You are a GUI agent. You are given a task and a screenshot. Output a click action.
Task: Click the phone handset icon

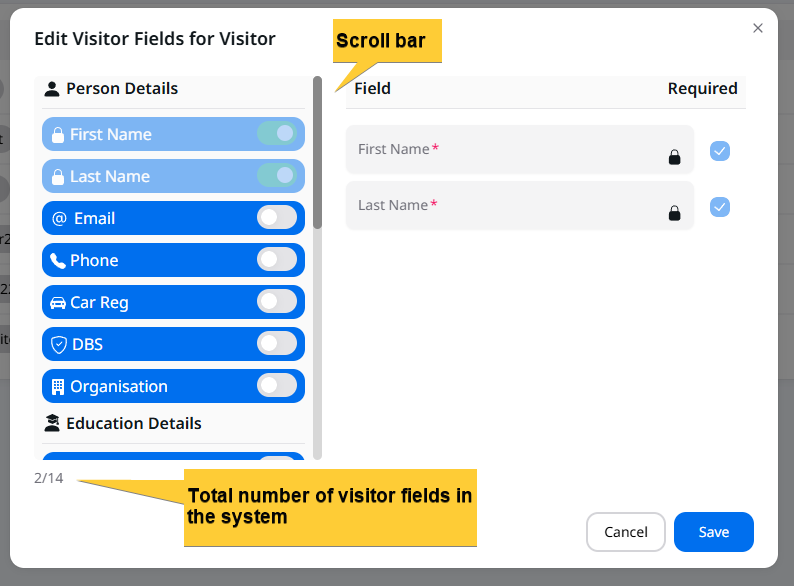[57, 261]
